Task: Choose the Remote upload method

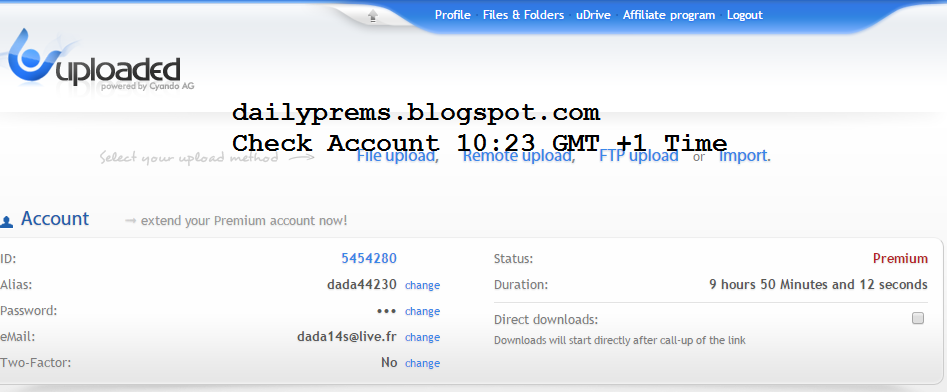Action: click(x=517, y=156)
